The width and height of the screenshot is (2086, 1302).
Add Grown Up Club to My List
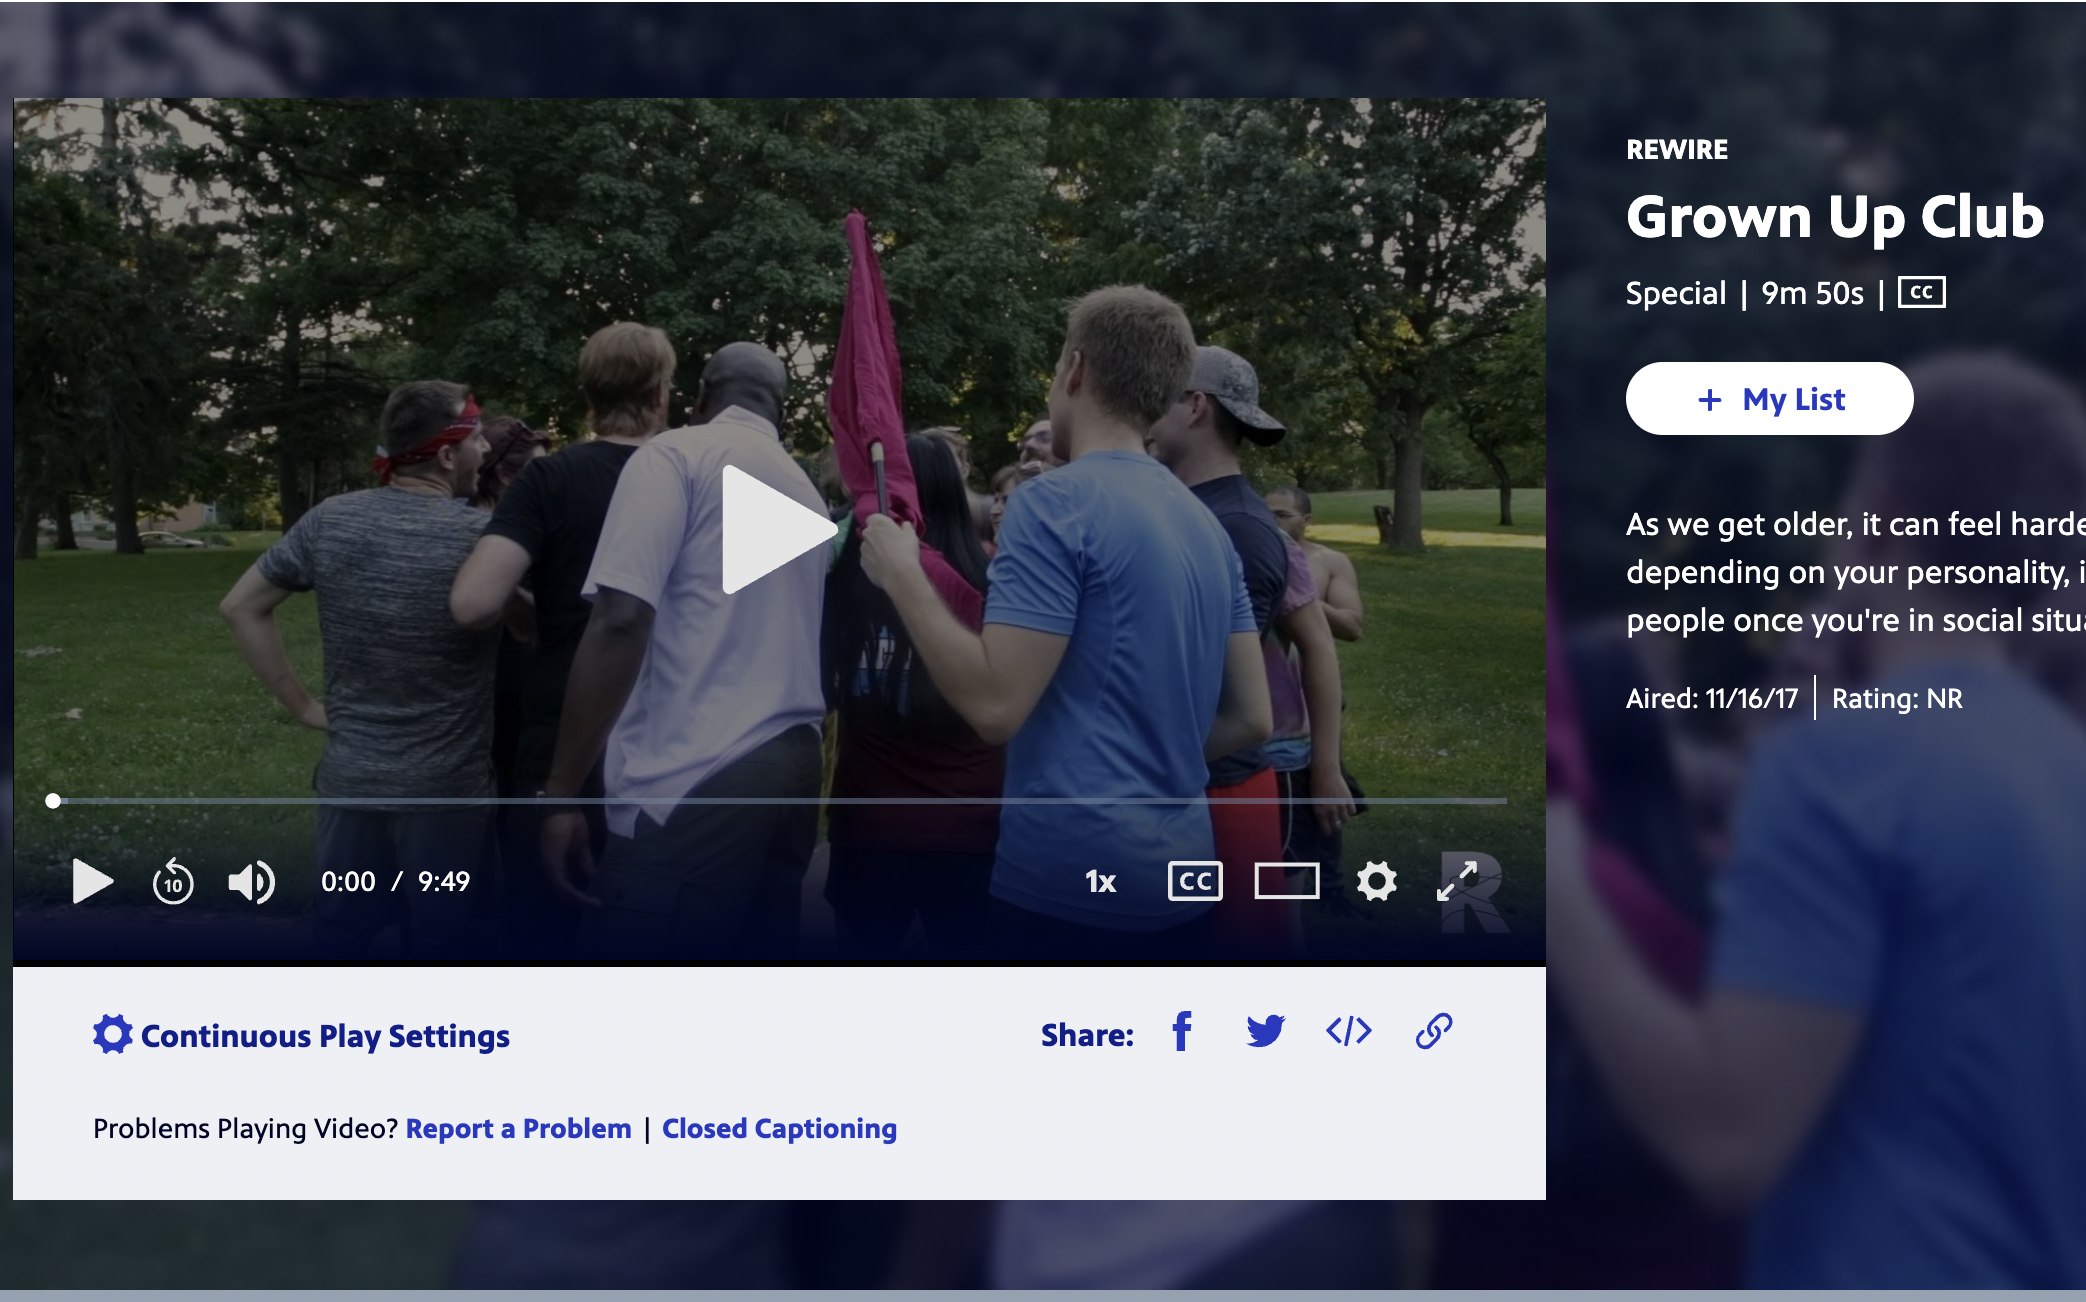click(x=1769, y=399)
